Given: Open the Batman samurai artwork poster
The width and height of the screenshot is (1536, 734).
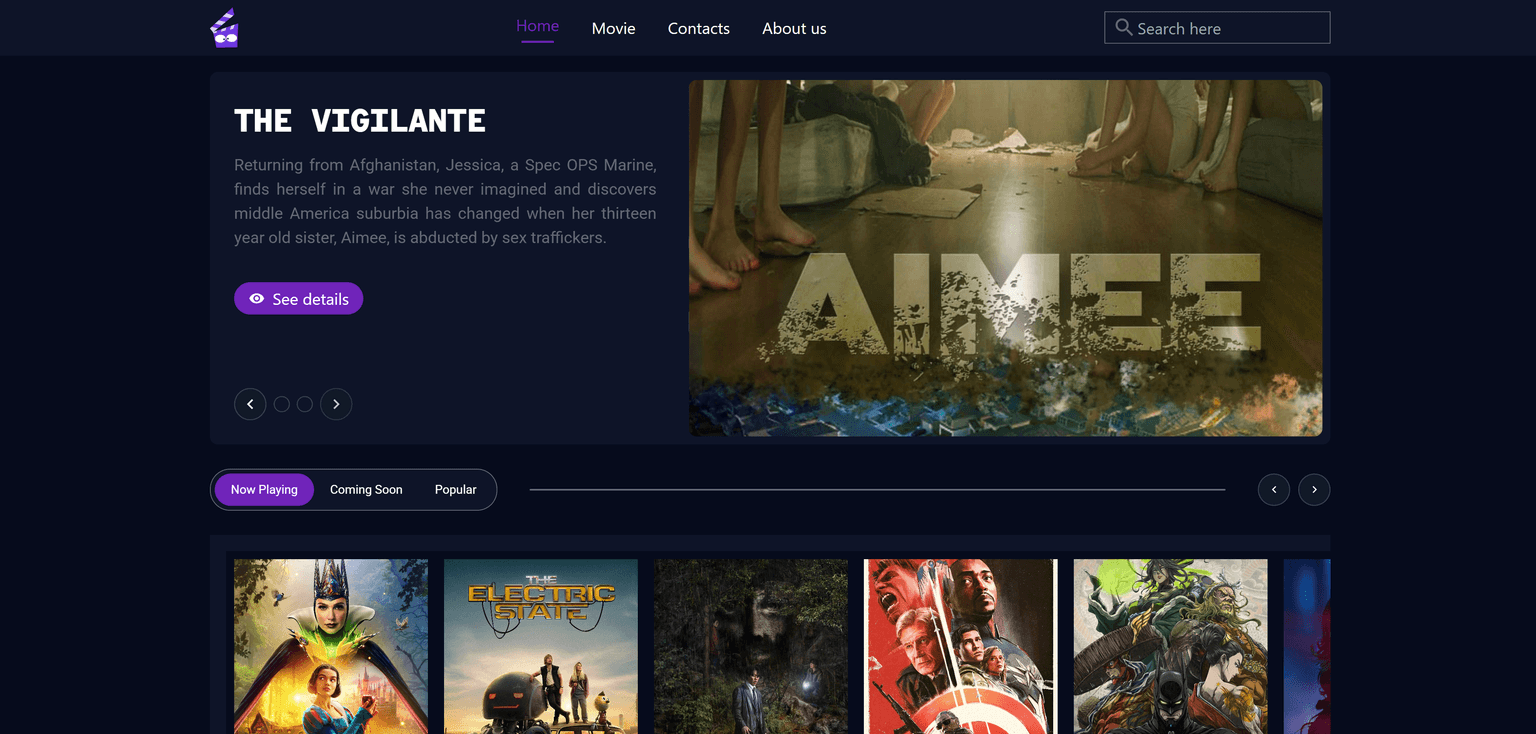Looking at the screenshot, I should (x=1171, y=646).
